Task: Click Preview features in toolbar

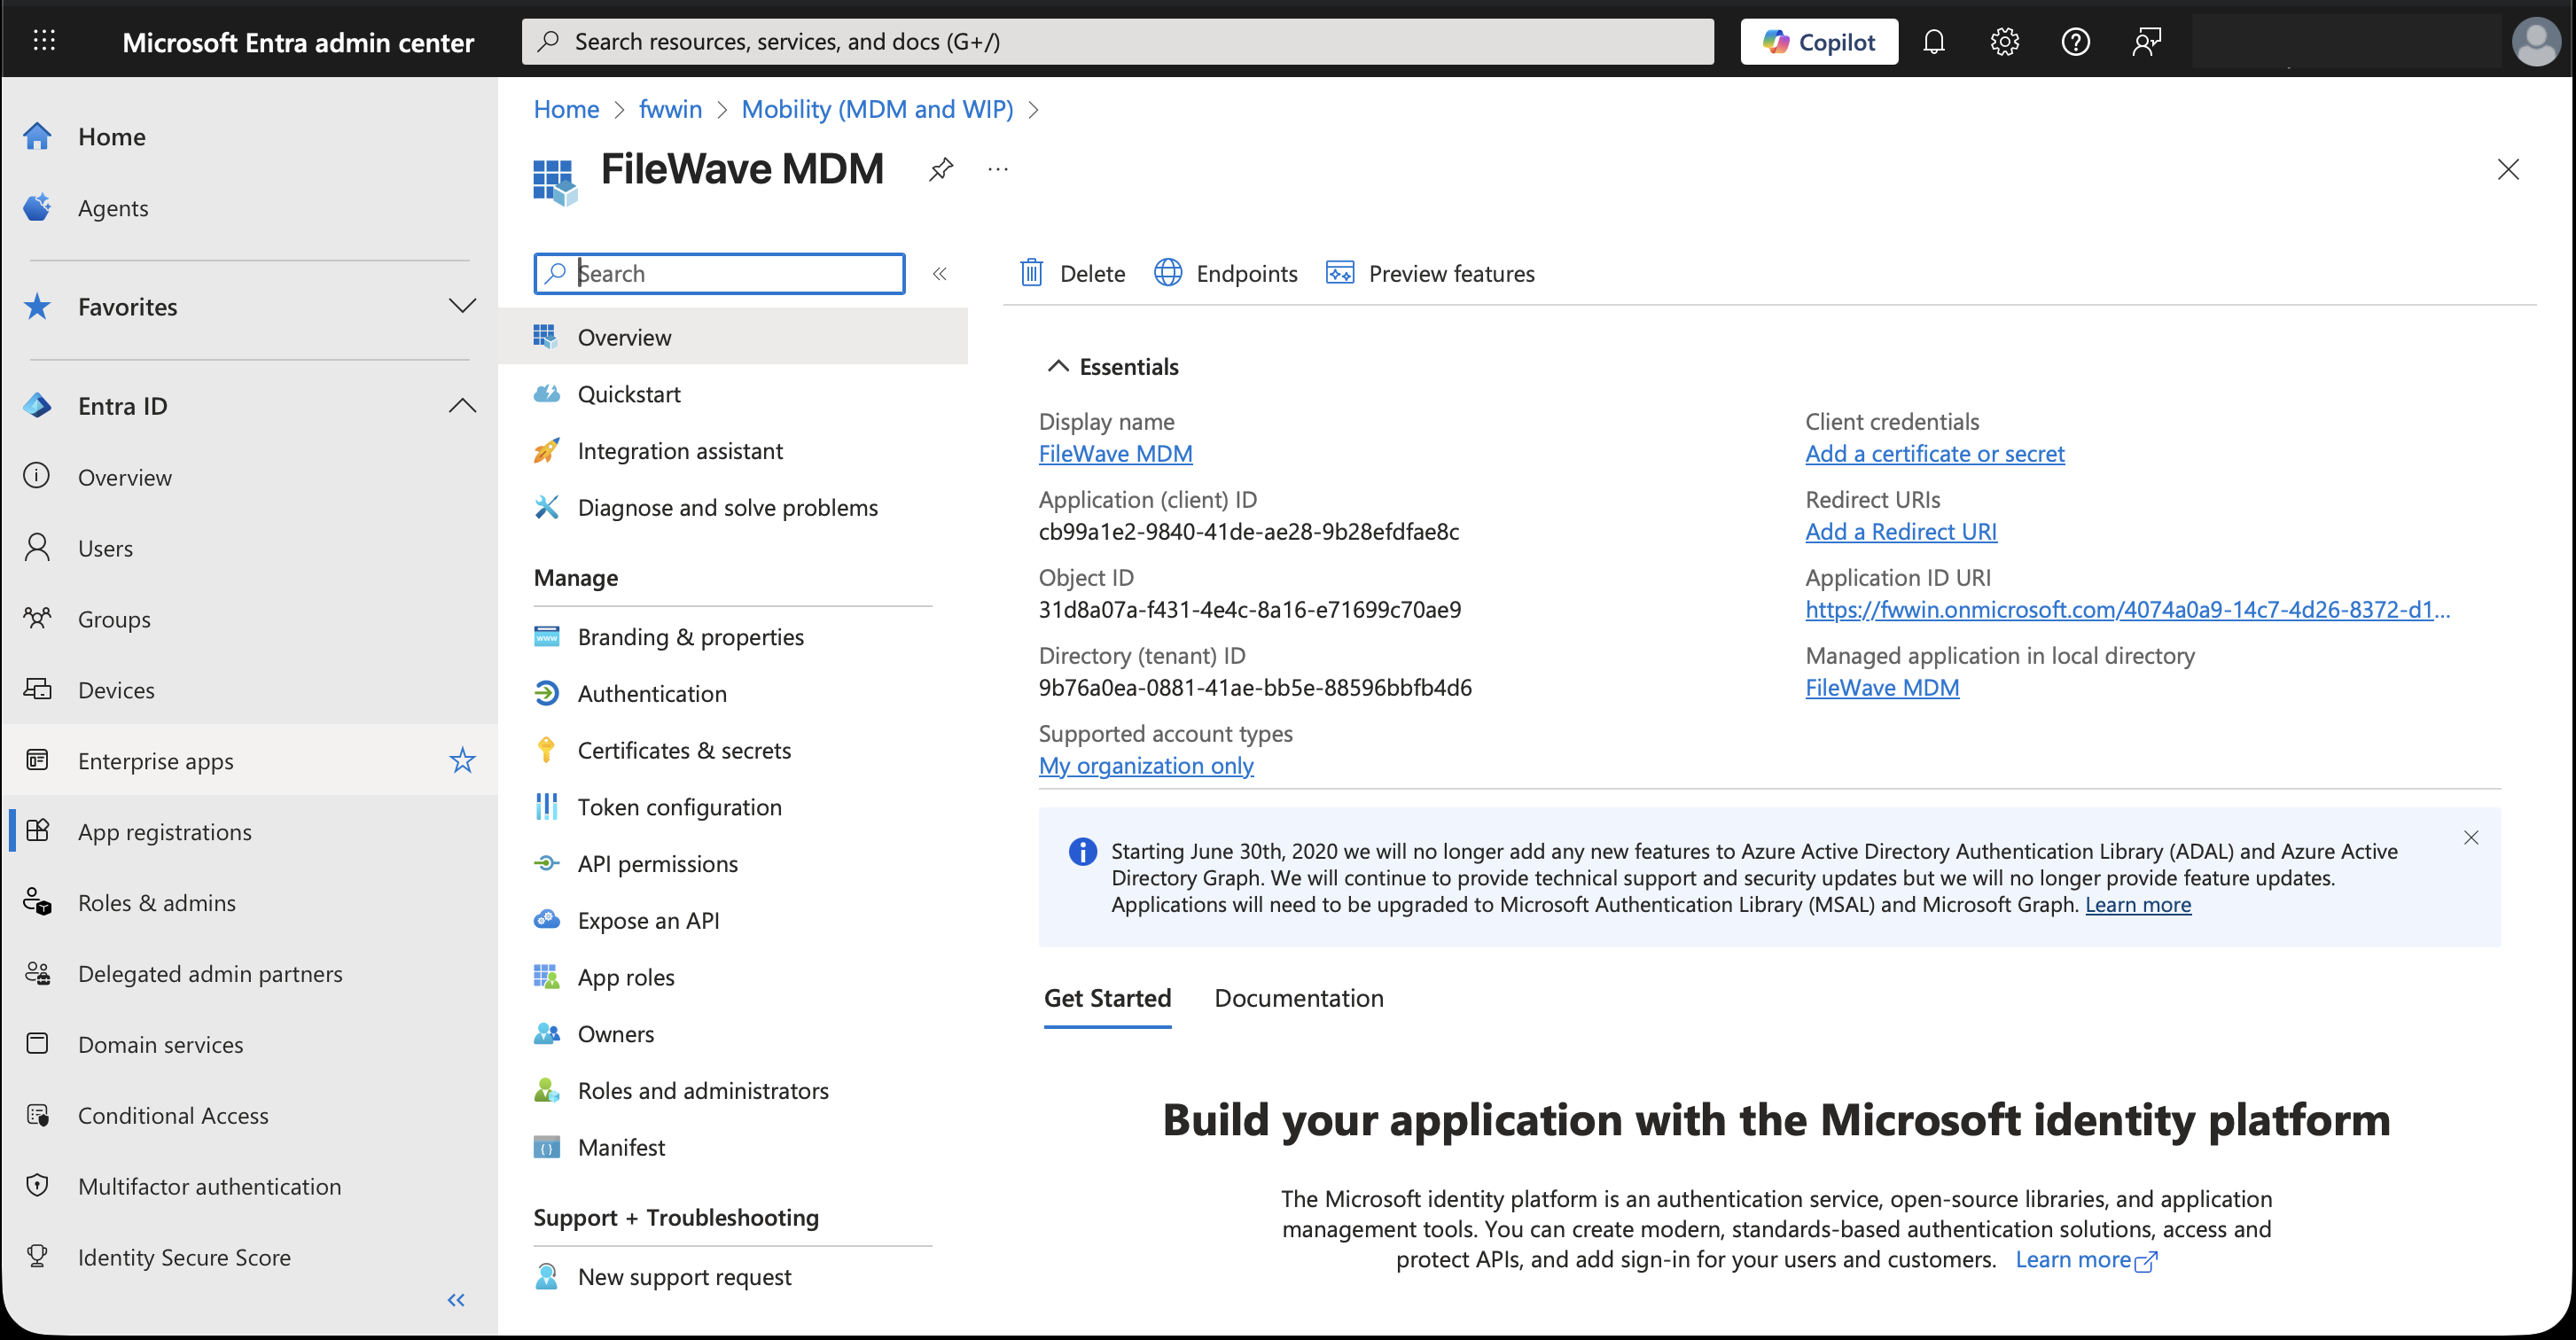Action: click(x=1430, y=273)
